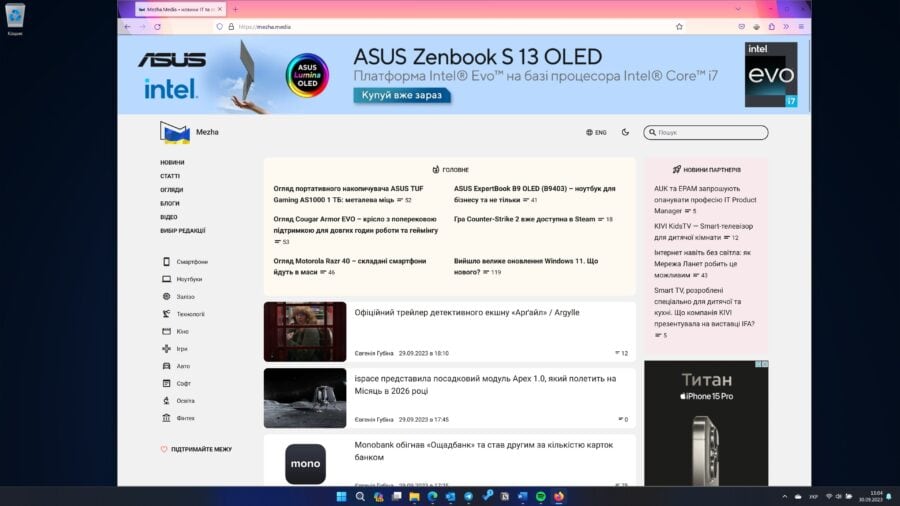The image size is (900, 506).
Task: Select the Ігри category icon
Action: coord(166,348)
